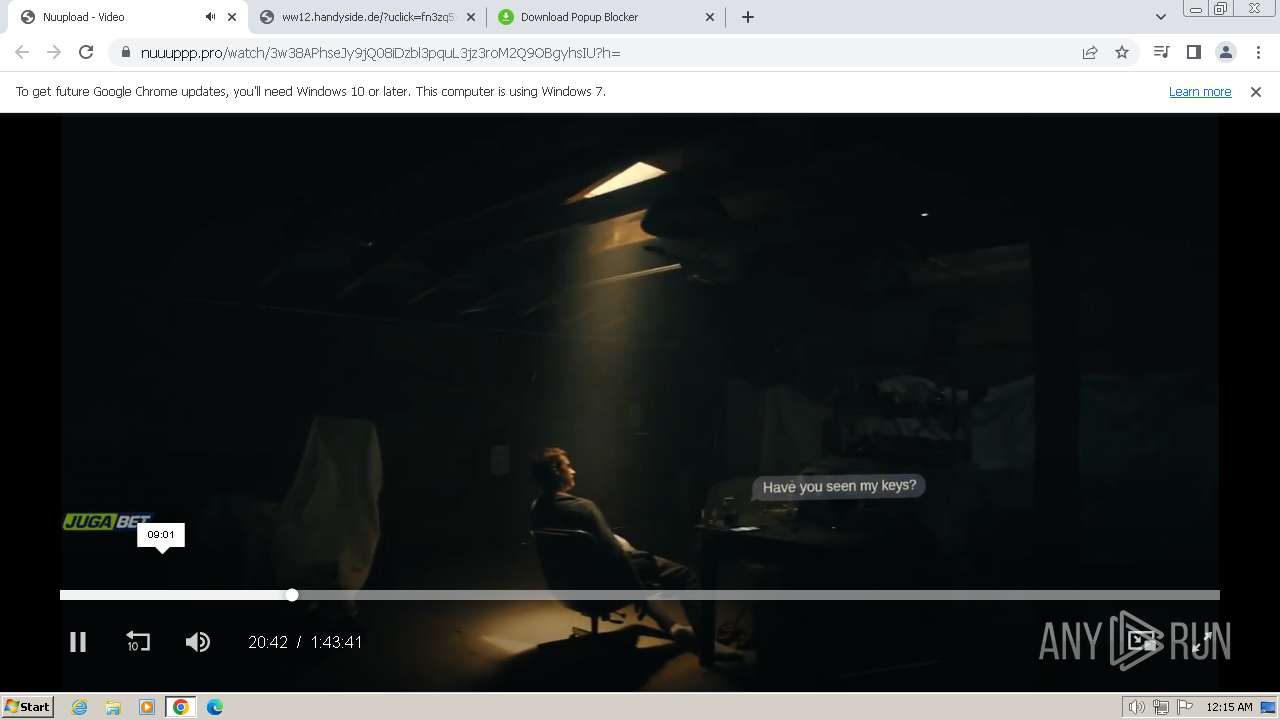Open Learn more link in infobar
This screenshot has height=720, width=1280.
[1200, 91]
